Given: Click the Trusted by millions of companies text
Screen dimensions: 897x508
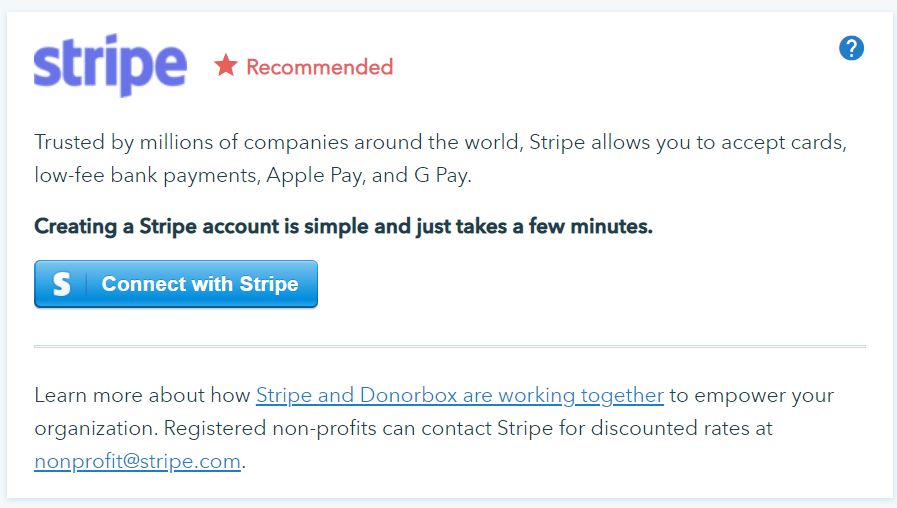Looking at the screenshot, I should click(279, 142).
